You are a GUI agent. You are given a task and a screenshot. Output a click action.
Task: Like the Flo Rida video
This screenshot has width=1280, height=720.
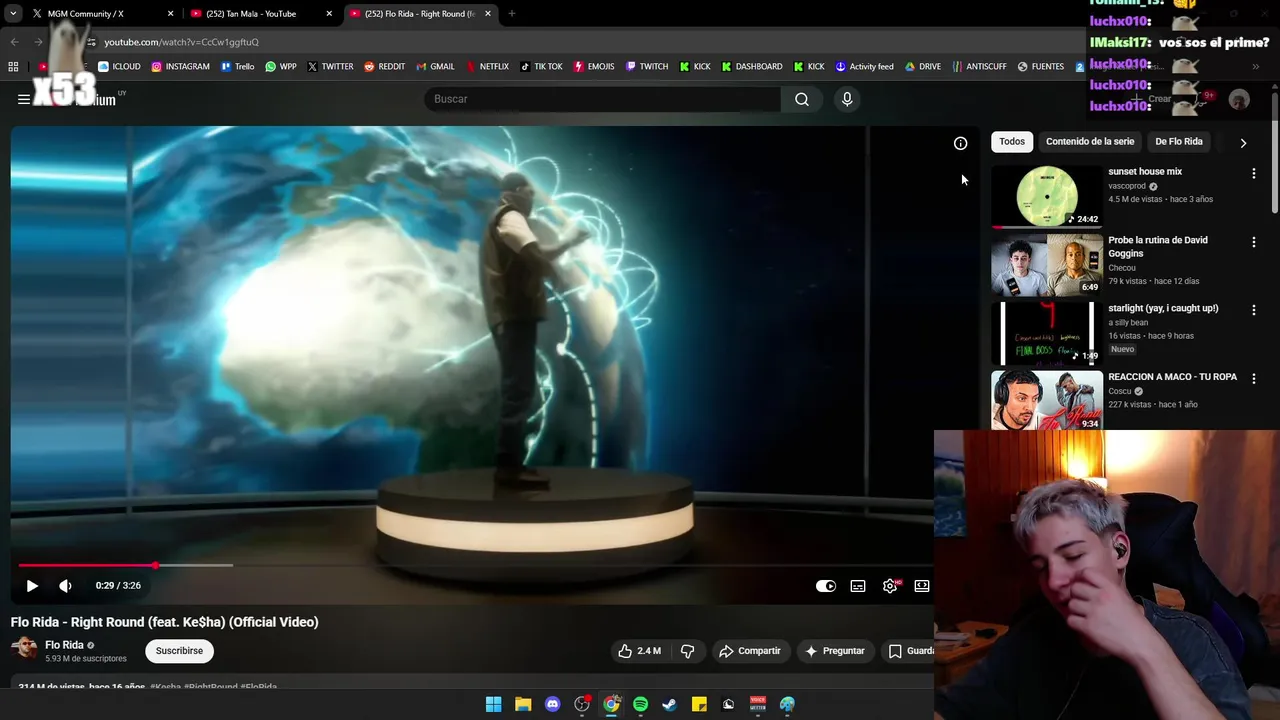[x=639, y=651]
